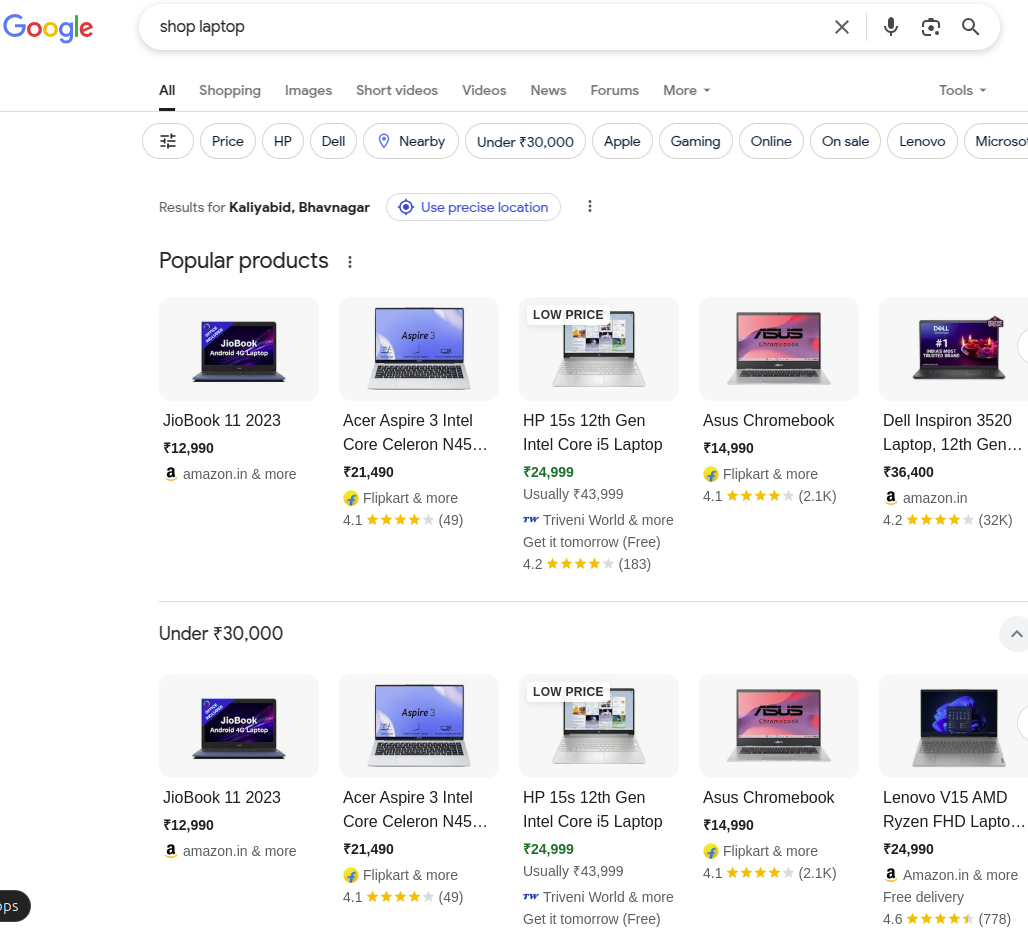Toggle the Dell brand filter chip
Image resolution: width=1028 pixels, height=933 pixels.
point(333,141)
